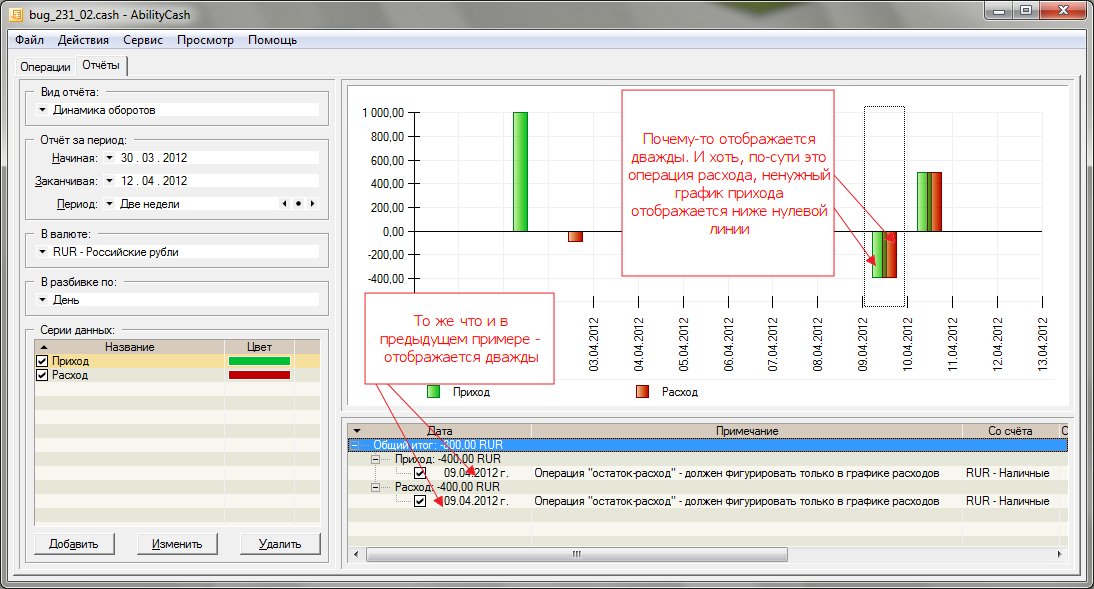Switch to the Операции tab
The width and height of the screenshot is (1094, 589).
[45, 66]
